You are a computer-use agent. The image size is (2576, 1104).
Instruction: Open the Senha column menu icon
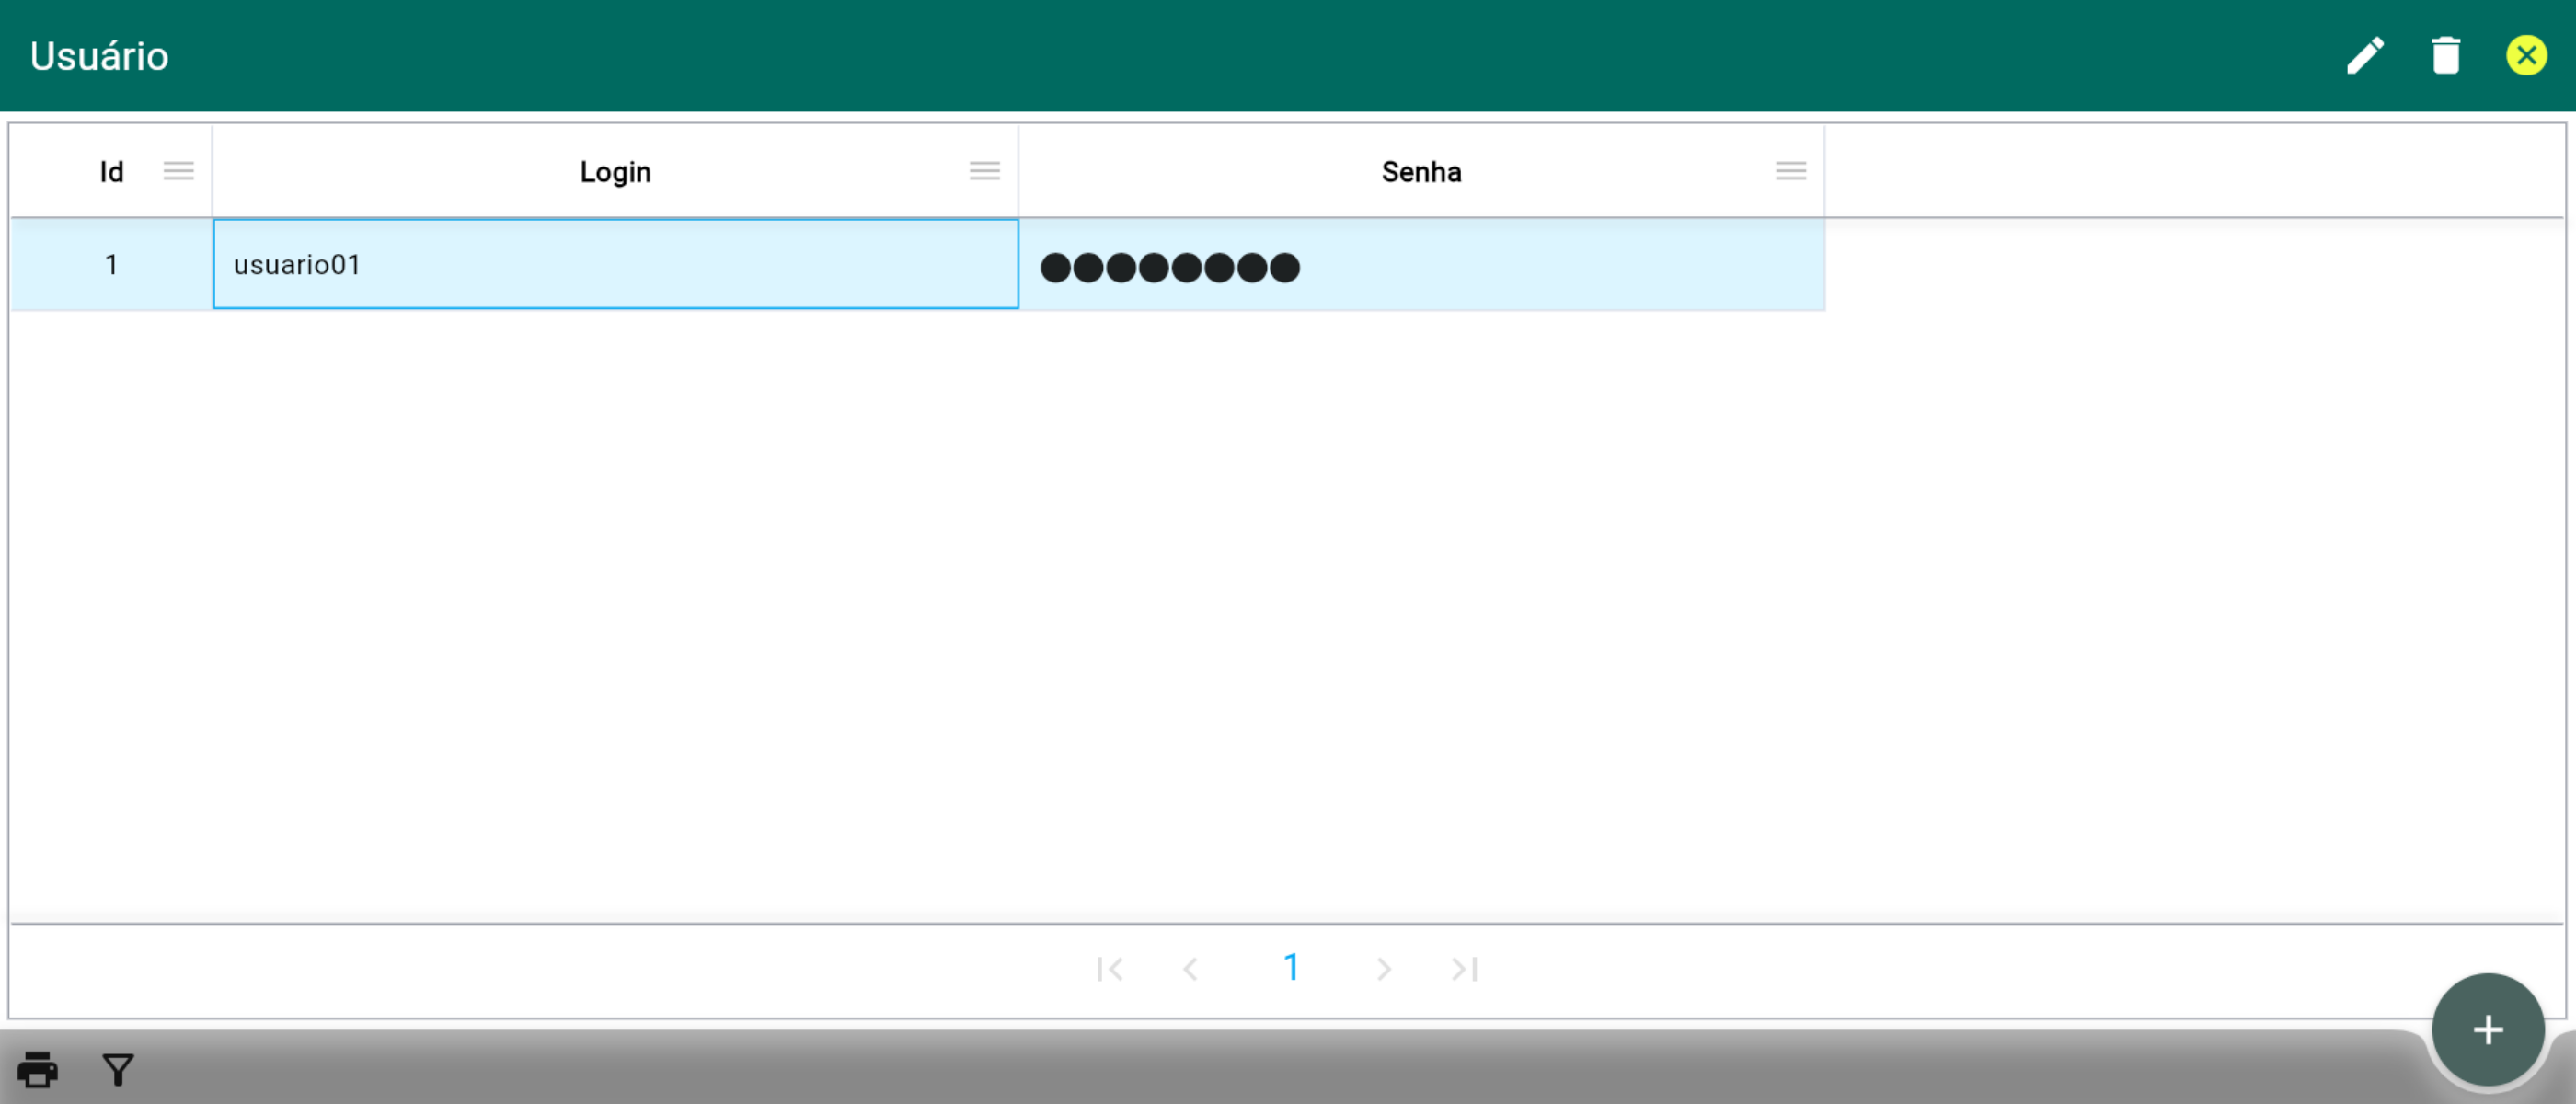[1790, 171]
